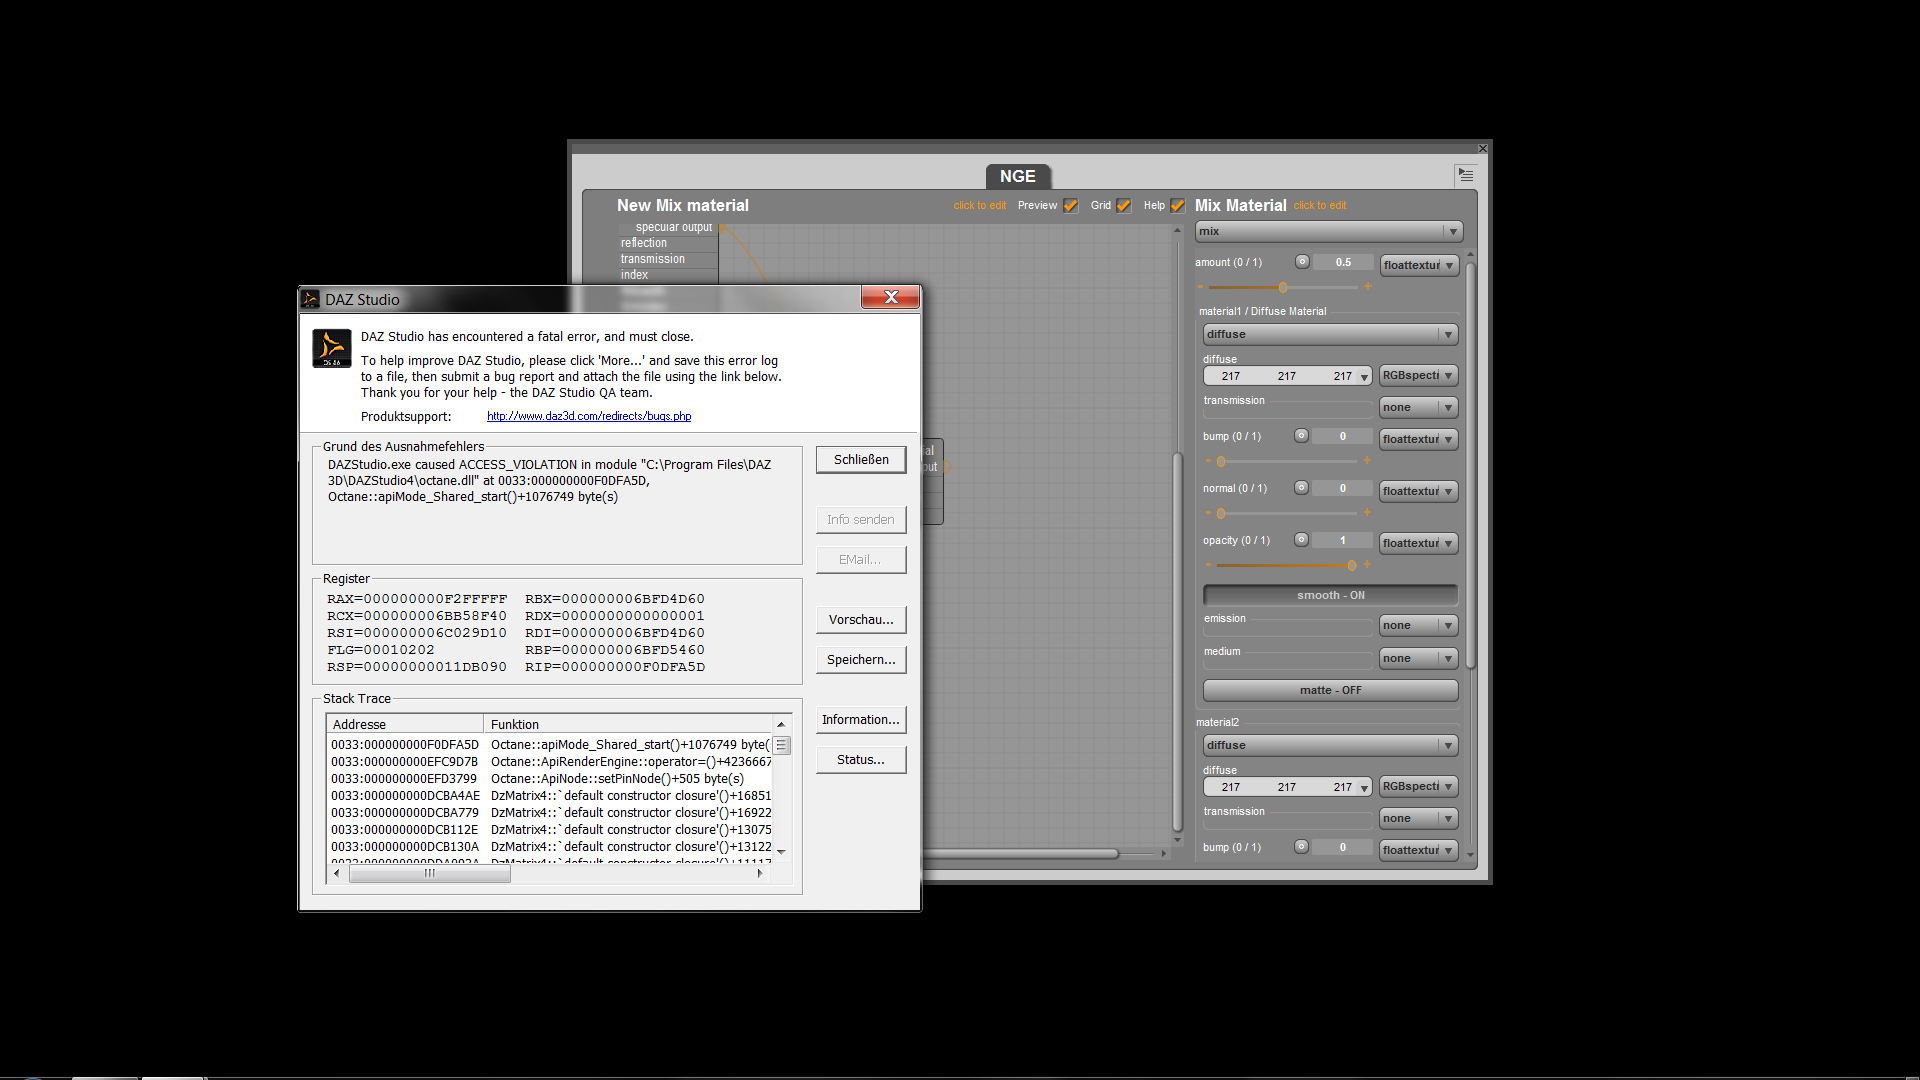Toggle the smooth - ON button

(x=1329, y=596)
